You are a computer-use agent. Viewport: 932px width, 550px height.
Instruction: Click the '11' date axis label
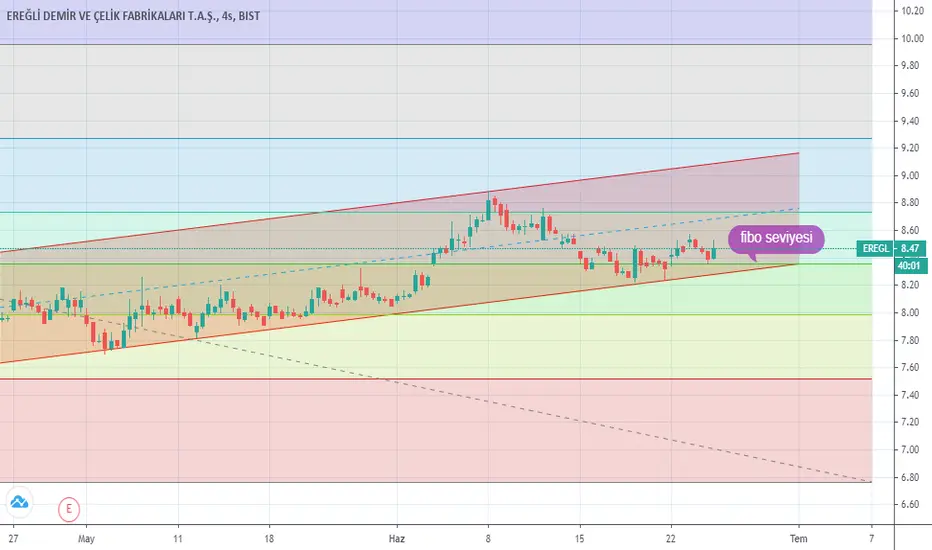click(x=178, y=539)
